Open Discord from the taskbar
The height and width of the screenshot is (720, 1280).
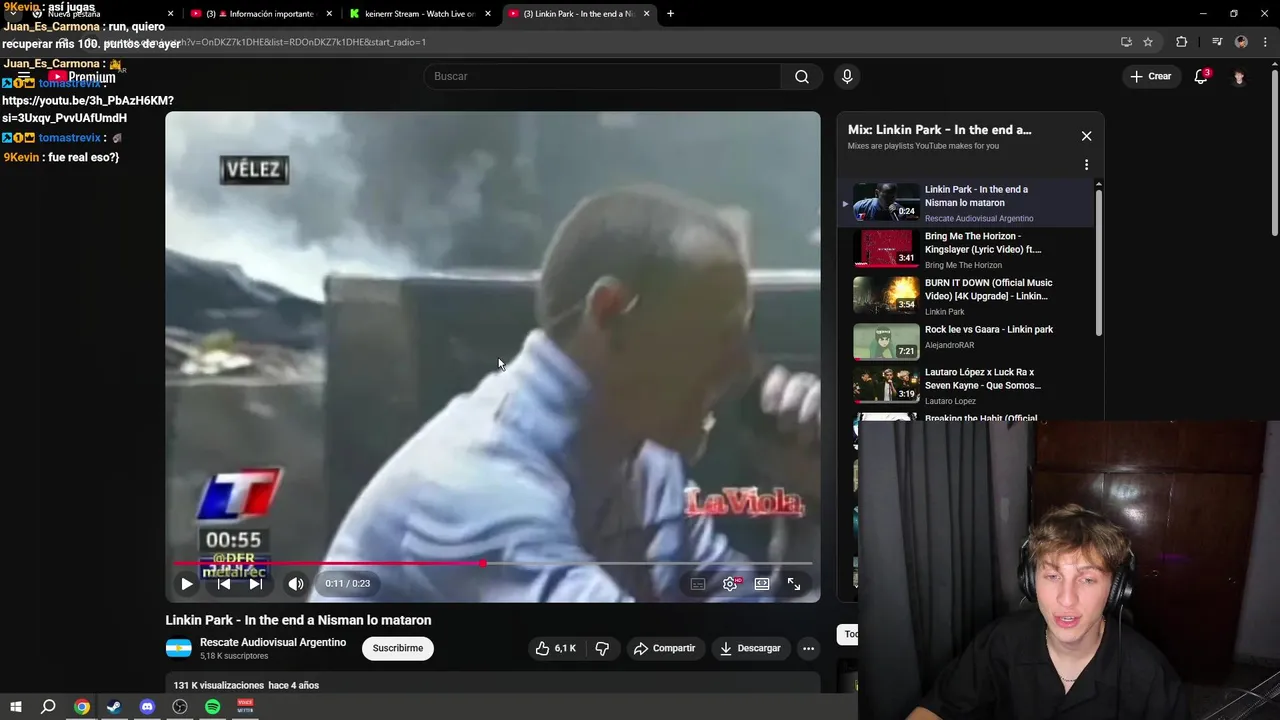pos(147,707)
